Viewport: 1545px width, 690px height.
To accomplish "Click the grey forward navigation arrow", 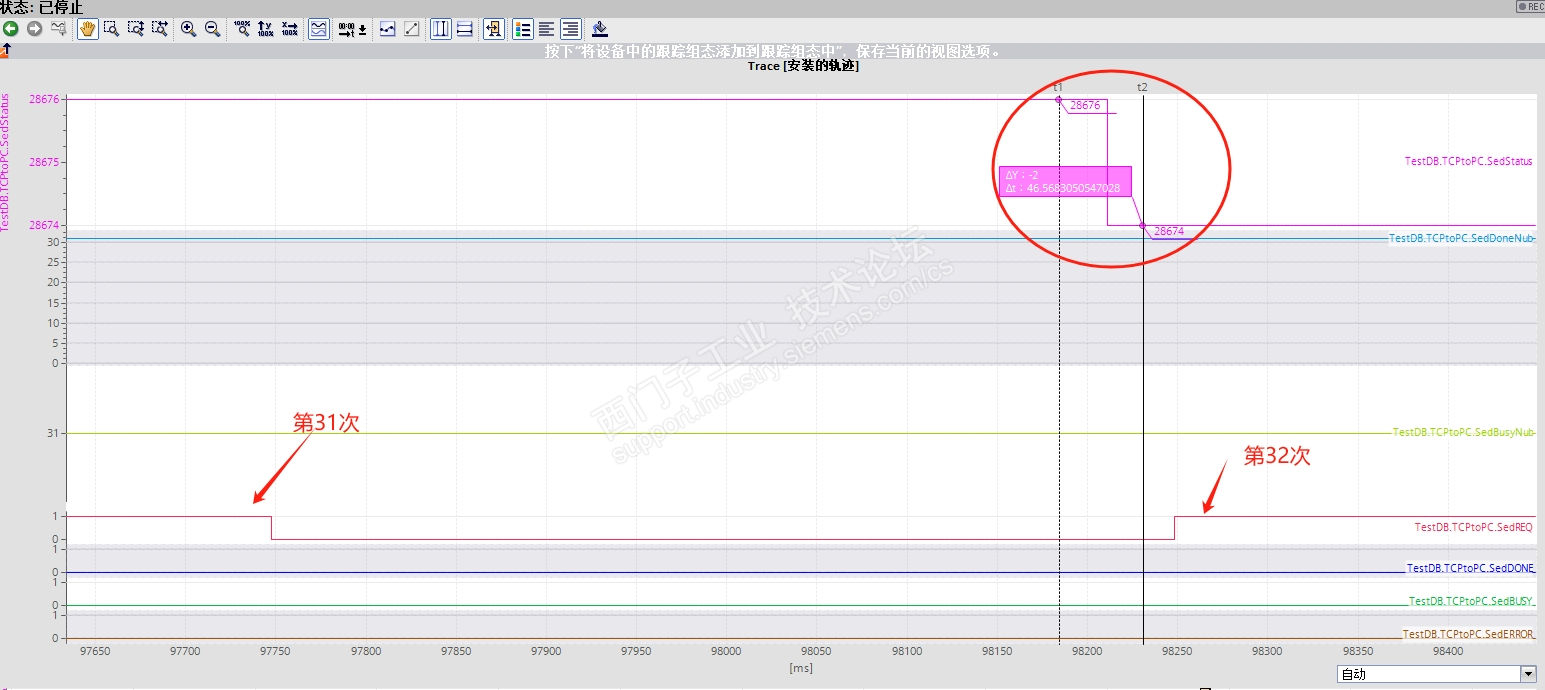I will click(x=35, y=29).
